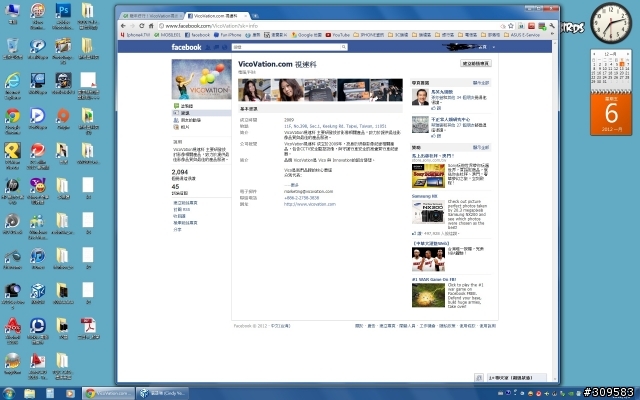
Task: Open the iTunes desktop shortcut
Action: pyautogui.click(x=38, y=259)
